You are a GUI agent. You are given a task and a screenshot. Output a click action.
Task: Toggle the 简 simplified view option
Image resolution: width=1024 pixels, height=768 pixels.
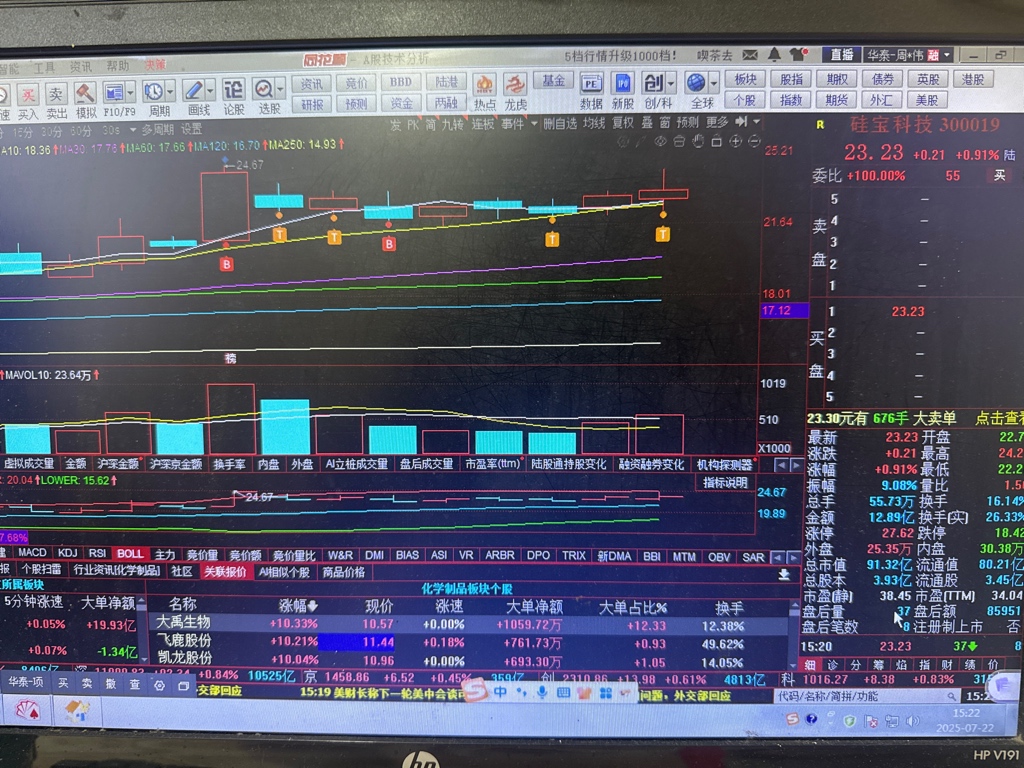tap(430, 124)
